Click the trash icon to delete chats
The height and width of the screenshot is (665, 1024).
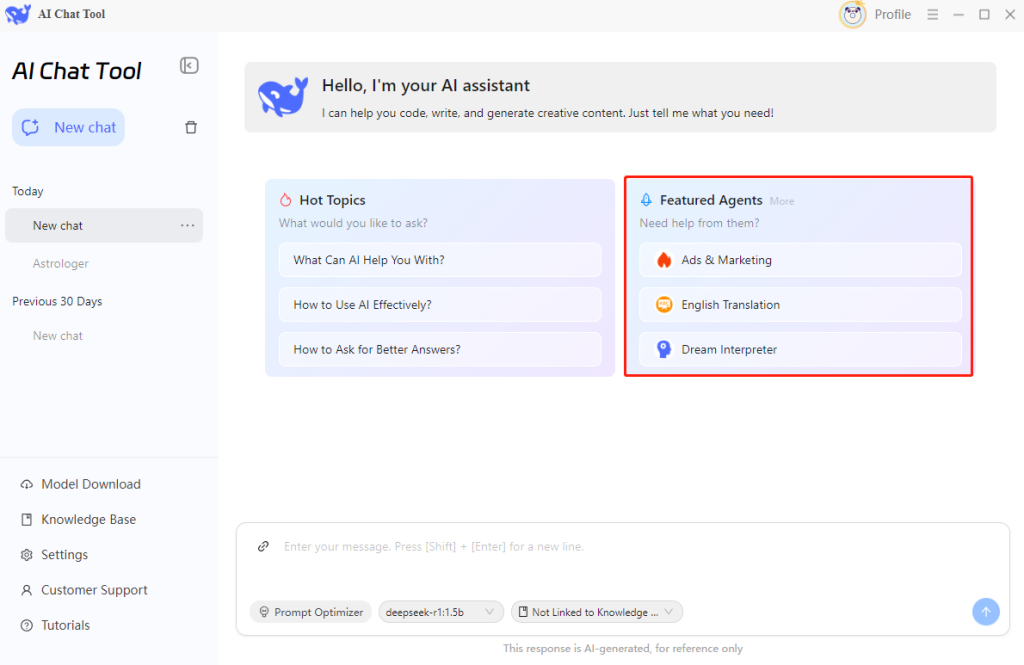pos(191,127)
